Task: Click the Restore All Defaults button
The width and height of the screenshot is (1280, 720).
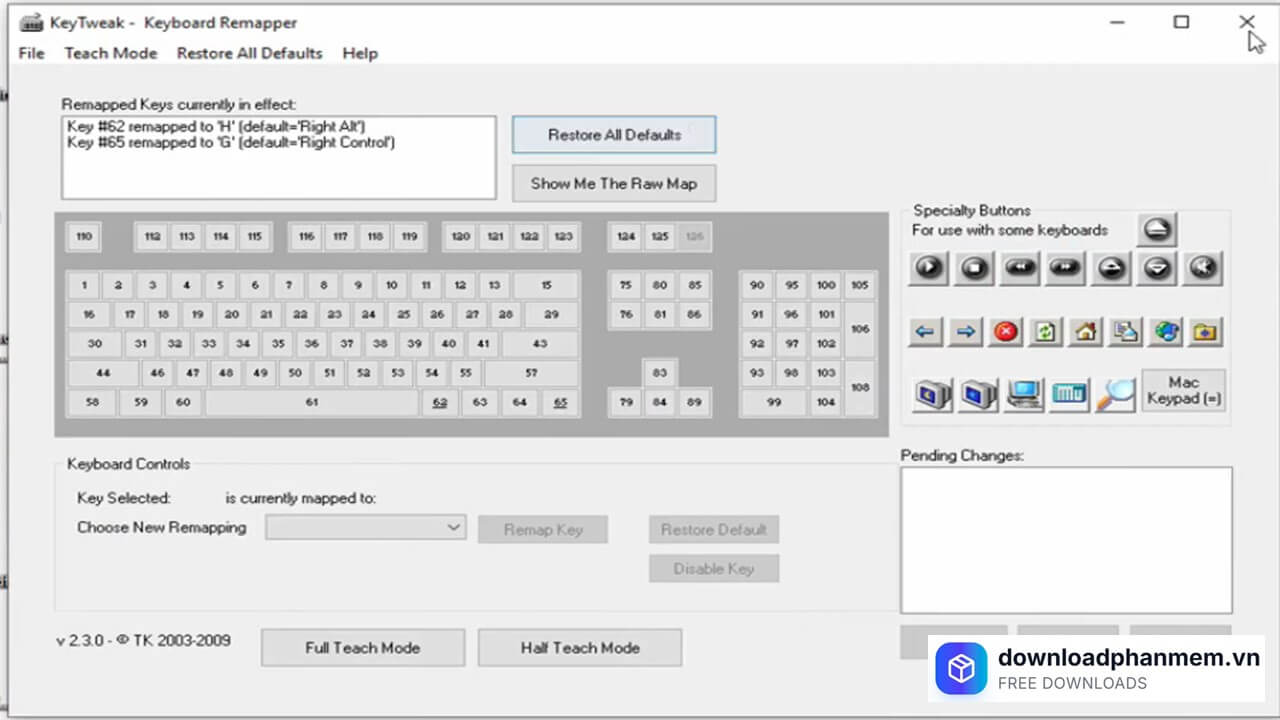Action: click(614, 135)
